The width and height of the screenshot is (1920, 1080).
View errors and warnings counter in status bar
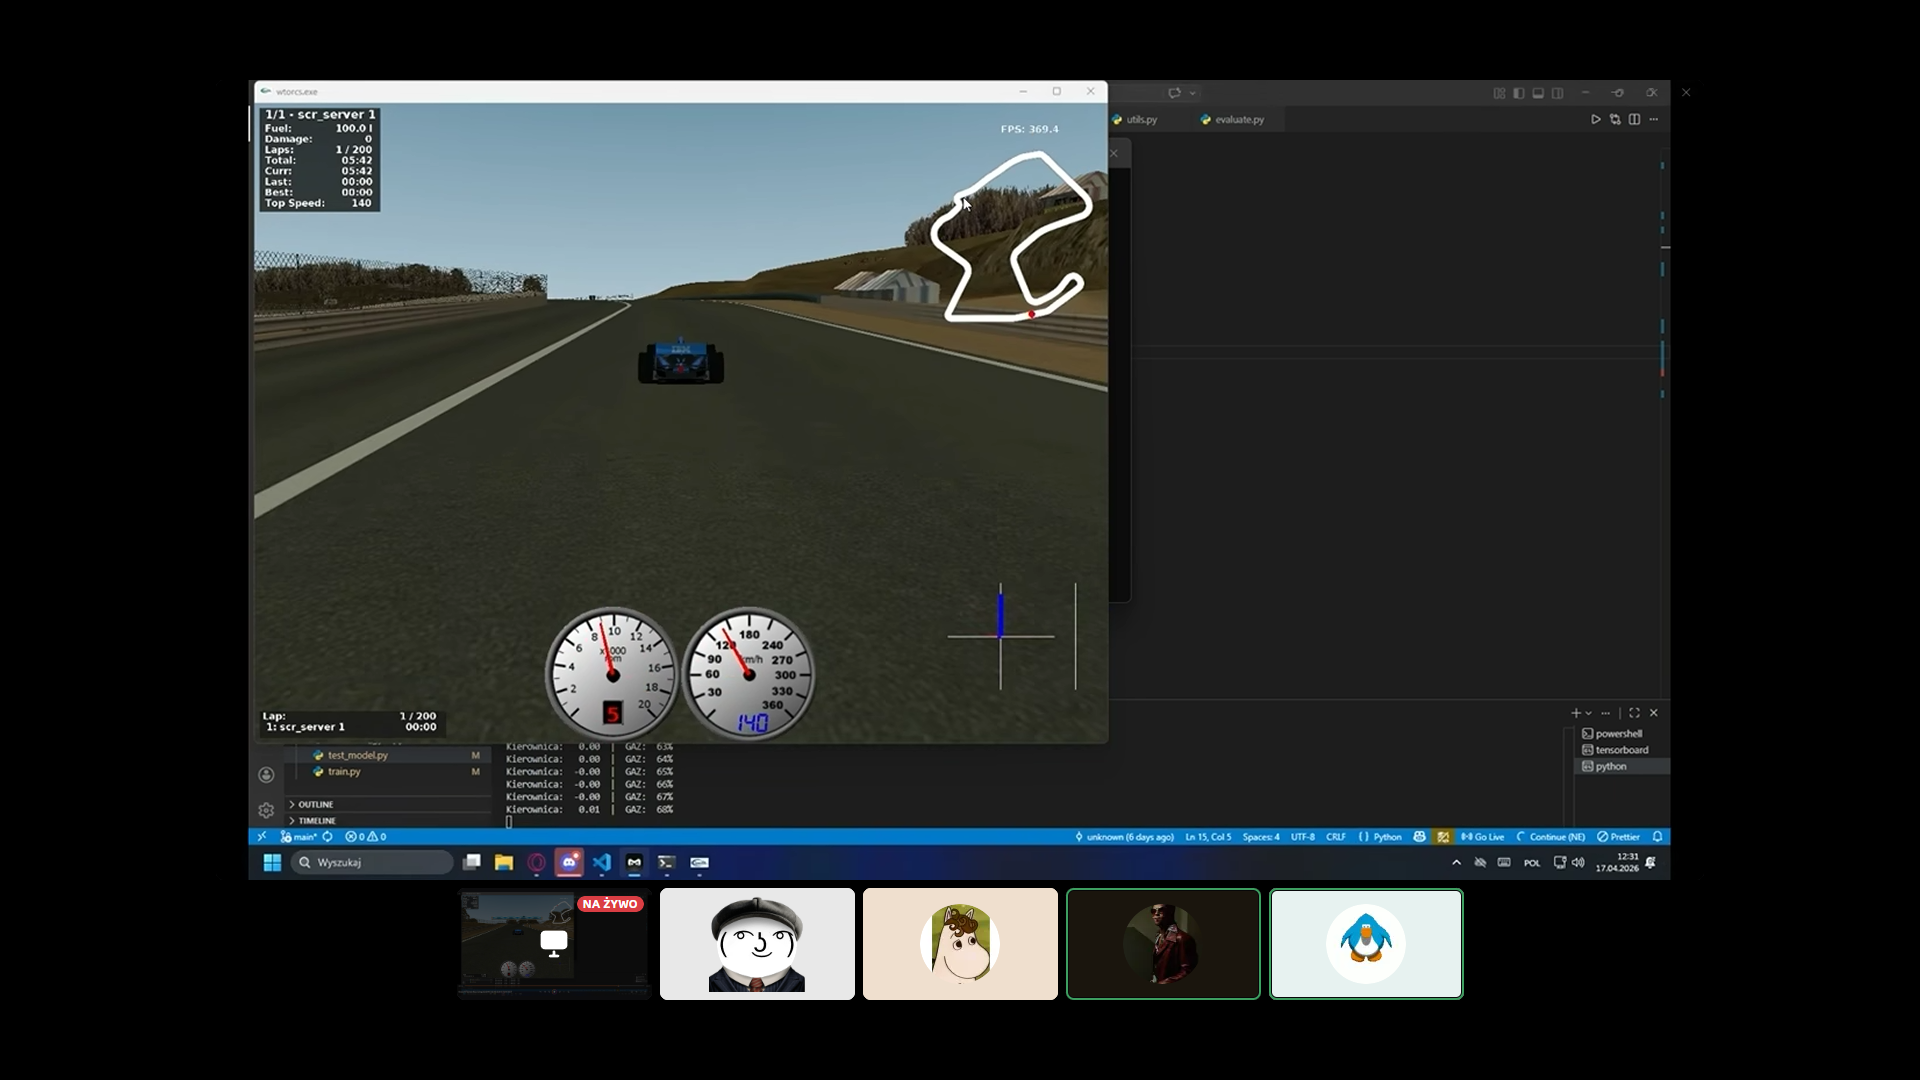pyautogui.click(x=365, y=837)
